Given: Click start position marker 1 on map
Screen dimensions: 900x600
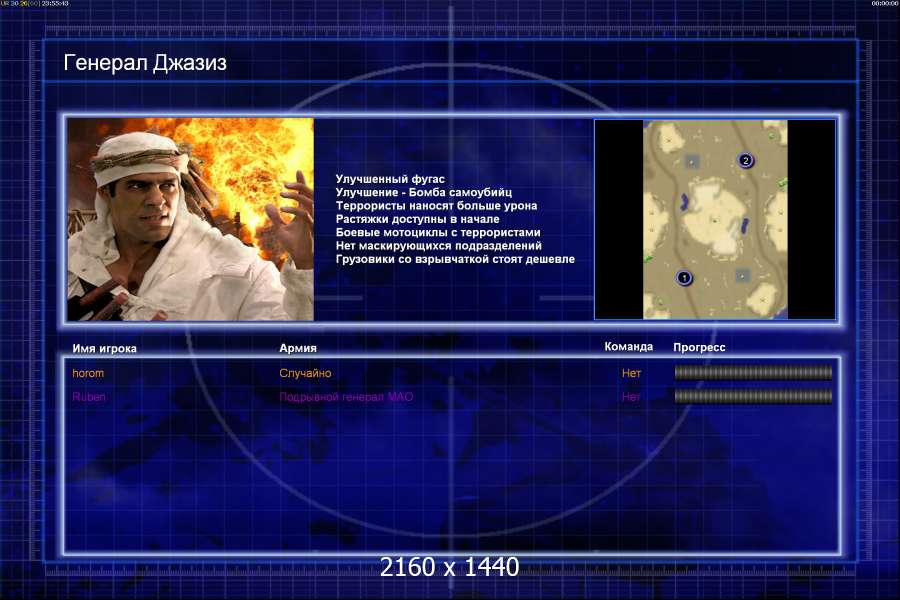Looking at the screenshot, I should coord(684,278).
